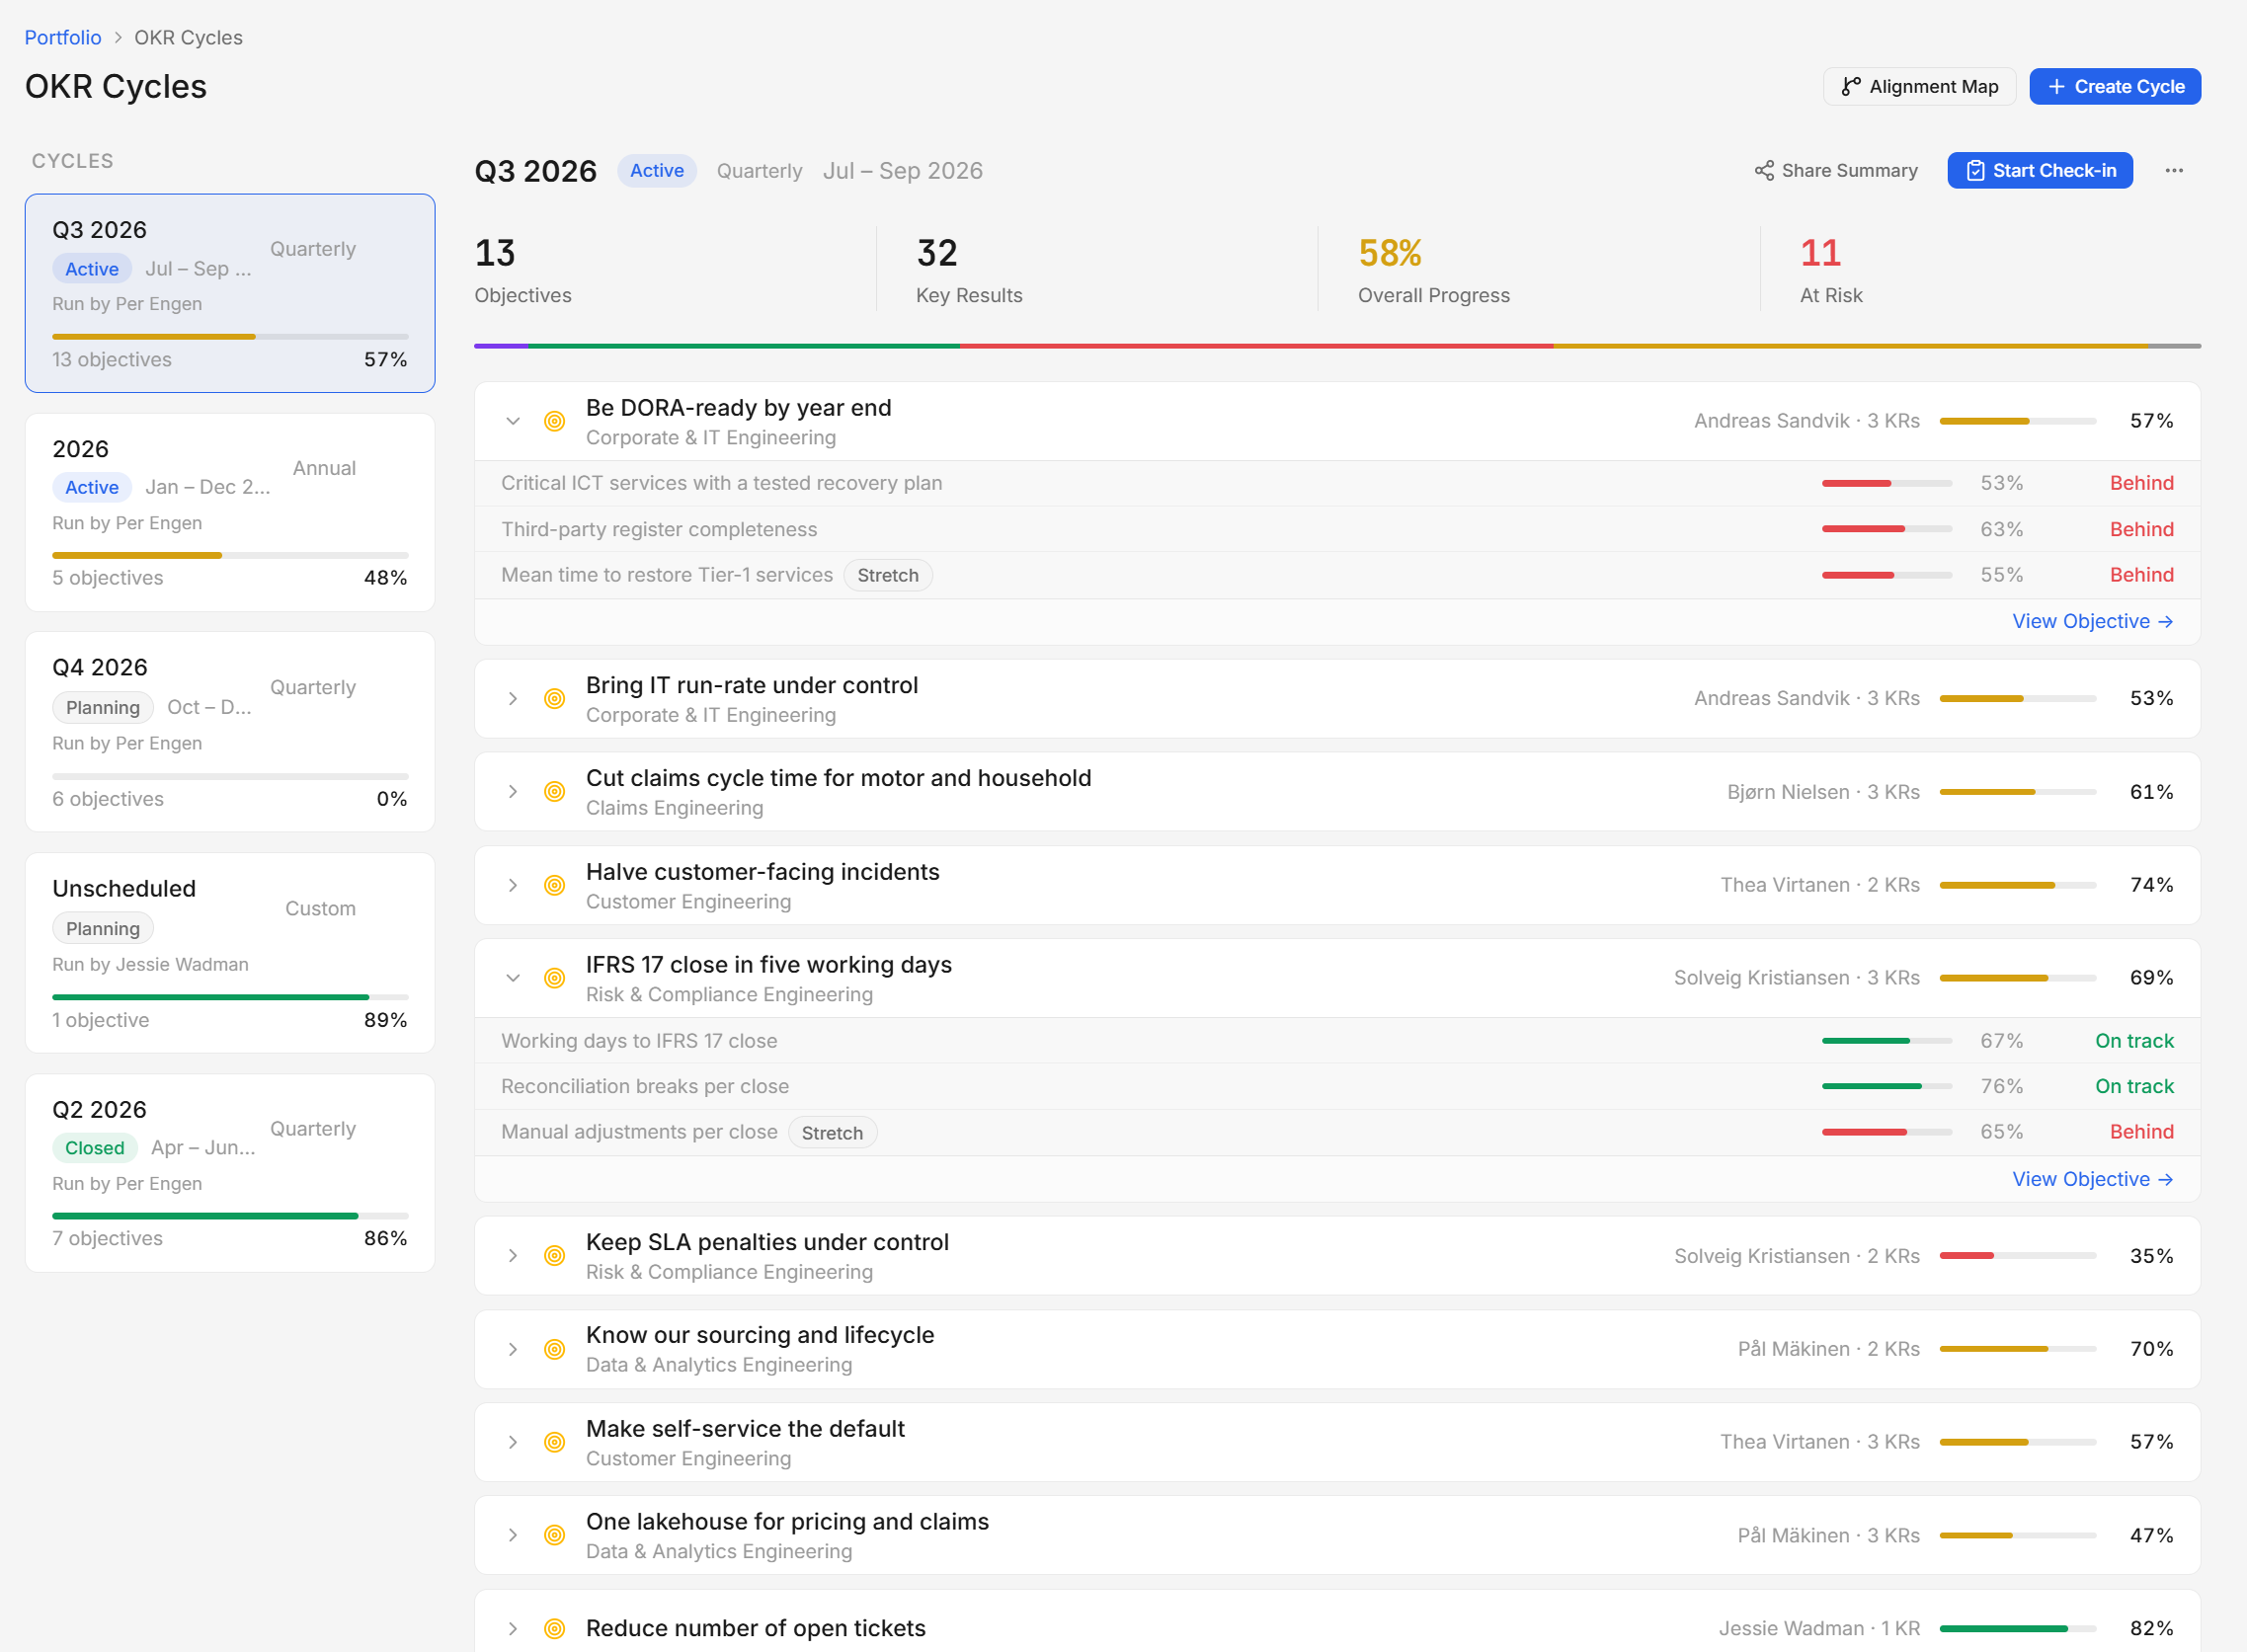Select the Q3 2026 cycle card
2247x1652 pixels.
tap(230, 293)
